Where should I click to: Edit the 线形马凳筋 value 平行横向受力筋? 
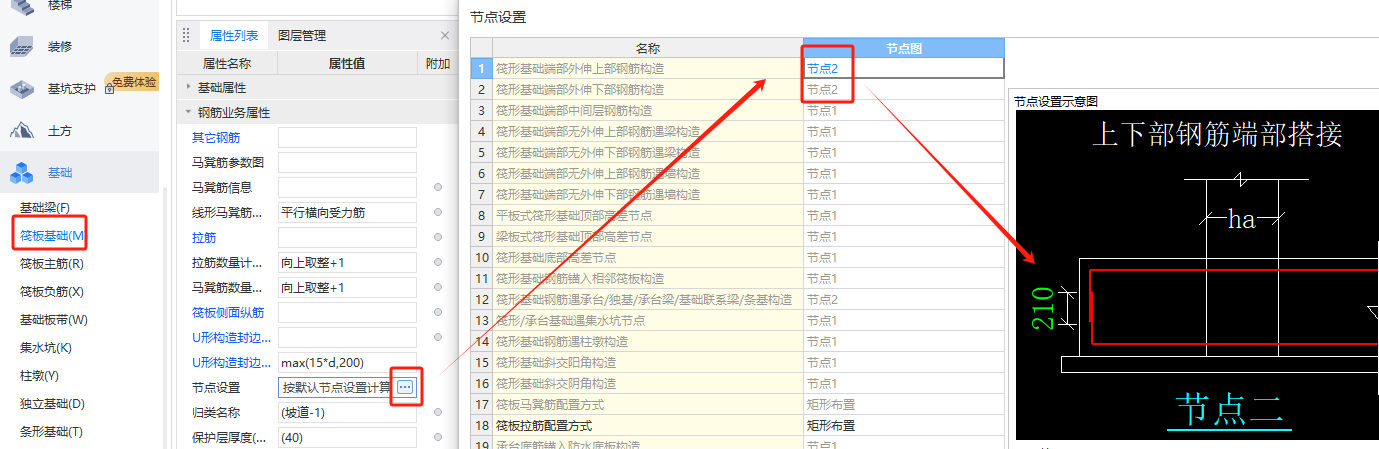coord(347,212)
